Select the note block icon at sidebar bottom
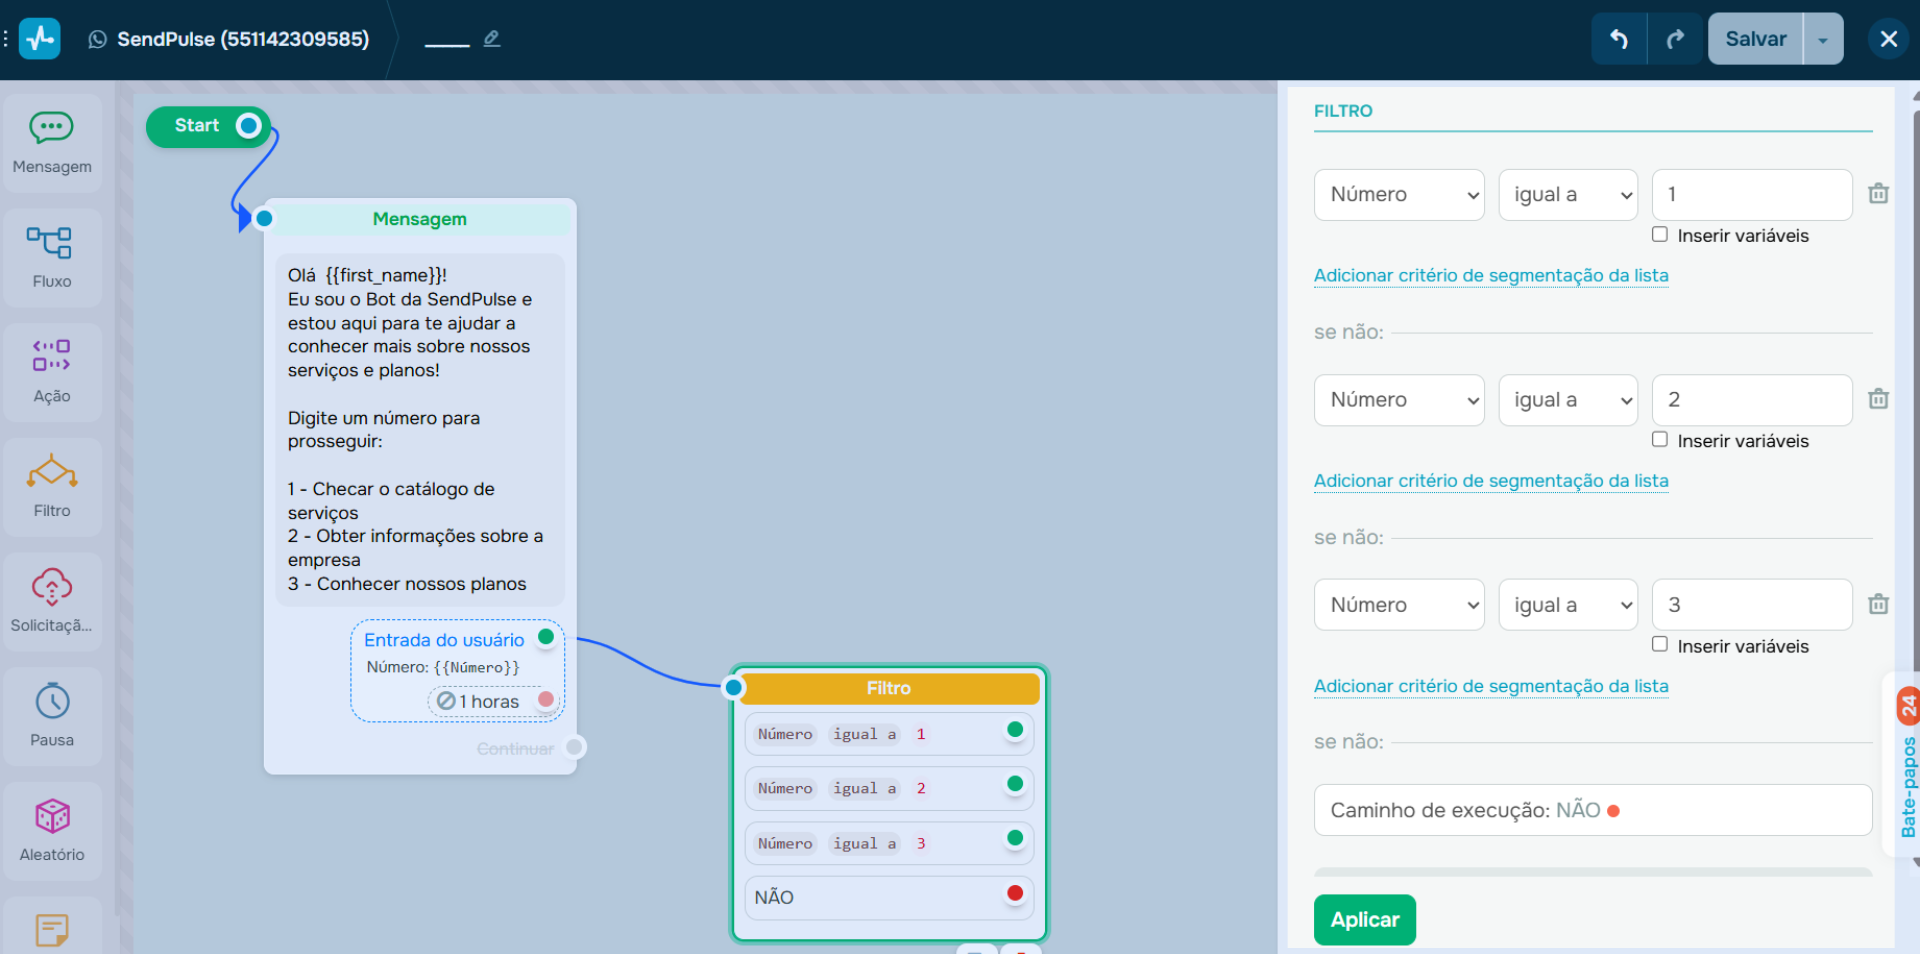Screen dimensions: 1920x954 52,930
